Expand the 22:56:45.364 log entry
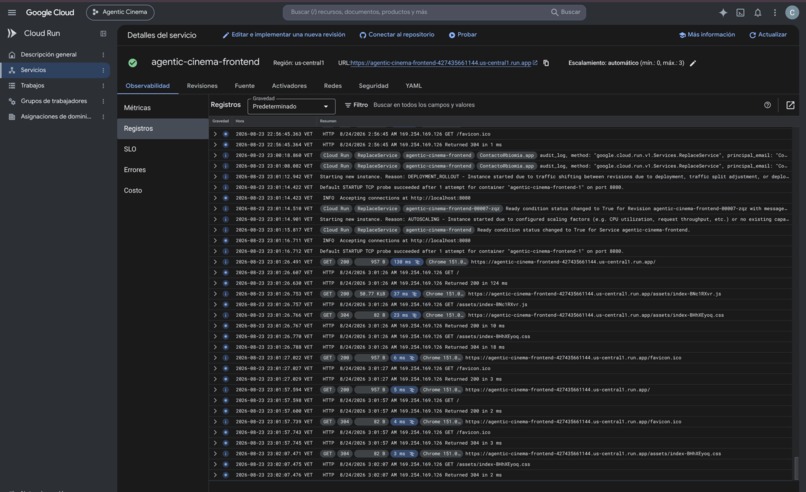 (x=215, y=145)
